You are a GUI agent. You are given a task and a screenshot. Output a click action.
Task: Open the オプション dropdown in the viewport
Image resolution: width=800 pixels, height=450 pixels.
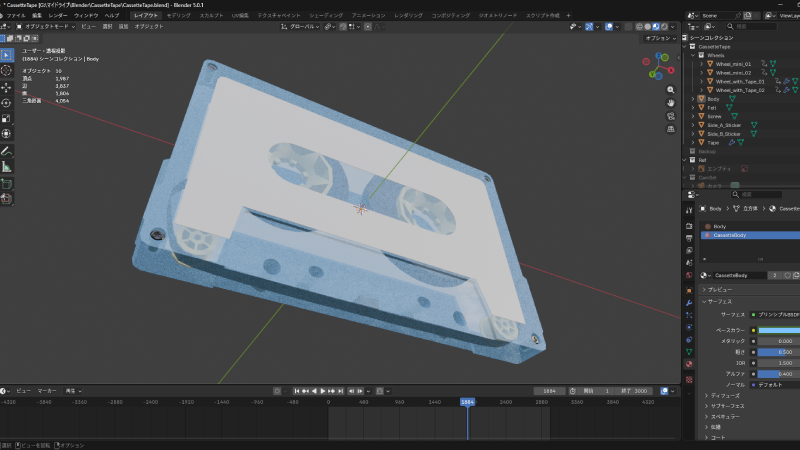point(658,37)
